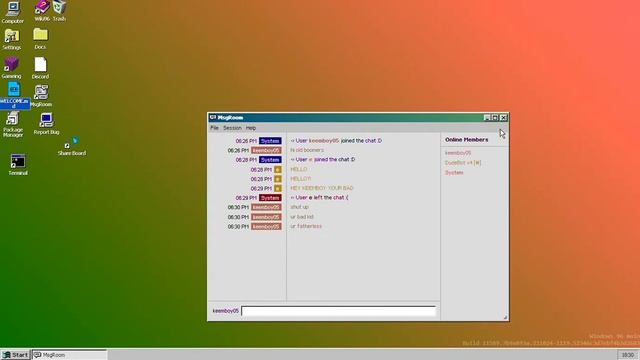This screenshot has width=640, height=360.
Task: Click the 'User keemboy05 joined the chat' system message
Action: click(336, 140)
